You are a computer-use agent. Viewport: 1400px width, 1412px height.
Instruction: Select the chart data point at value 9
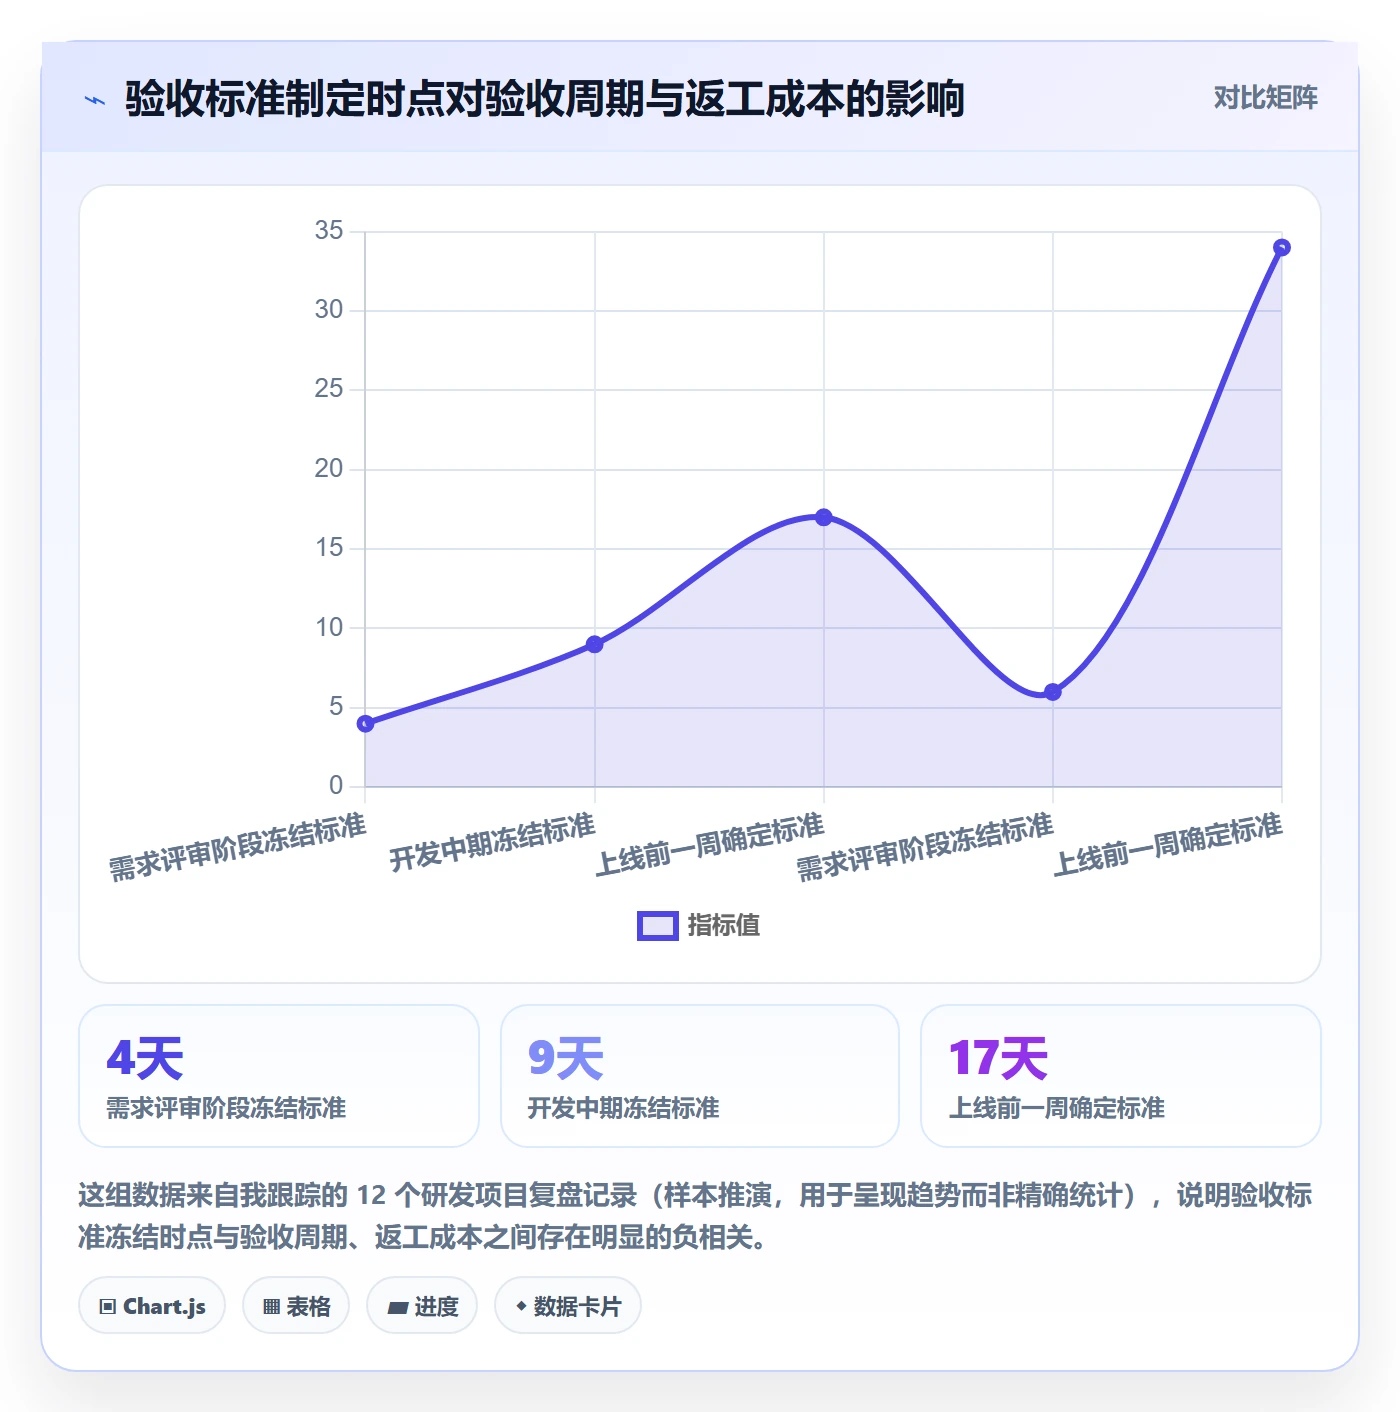tap(595, 644)
